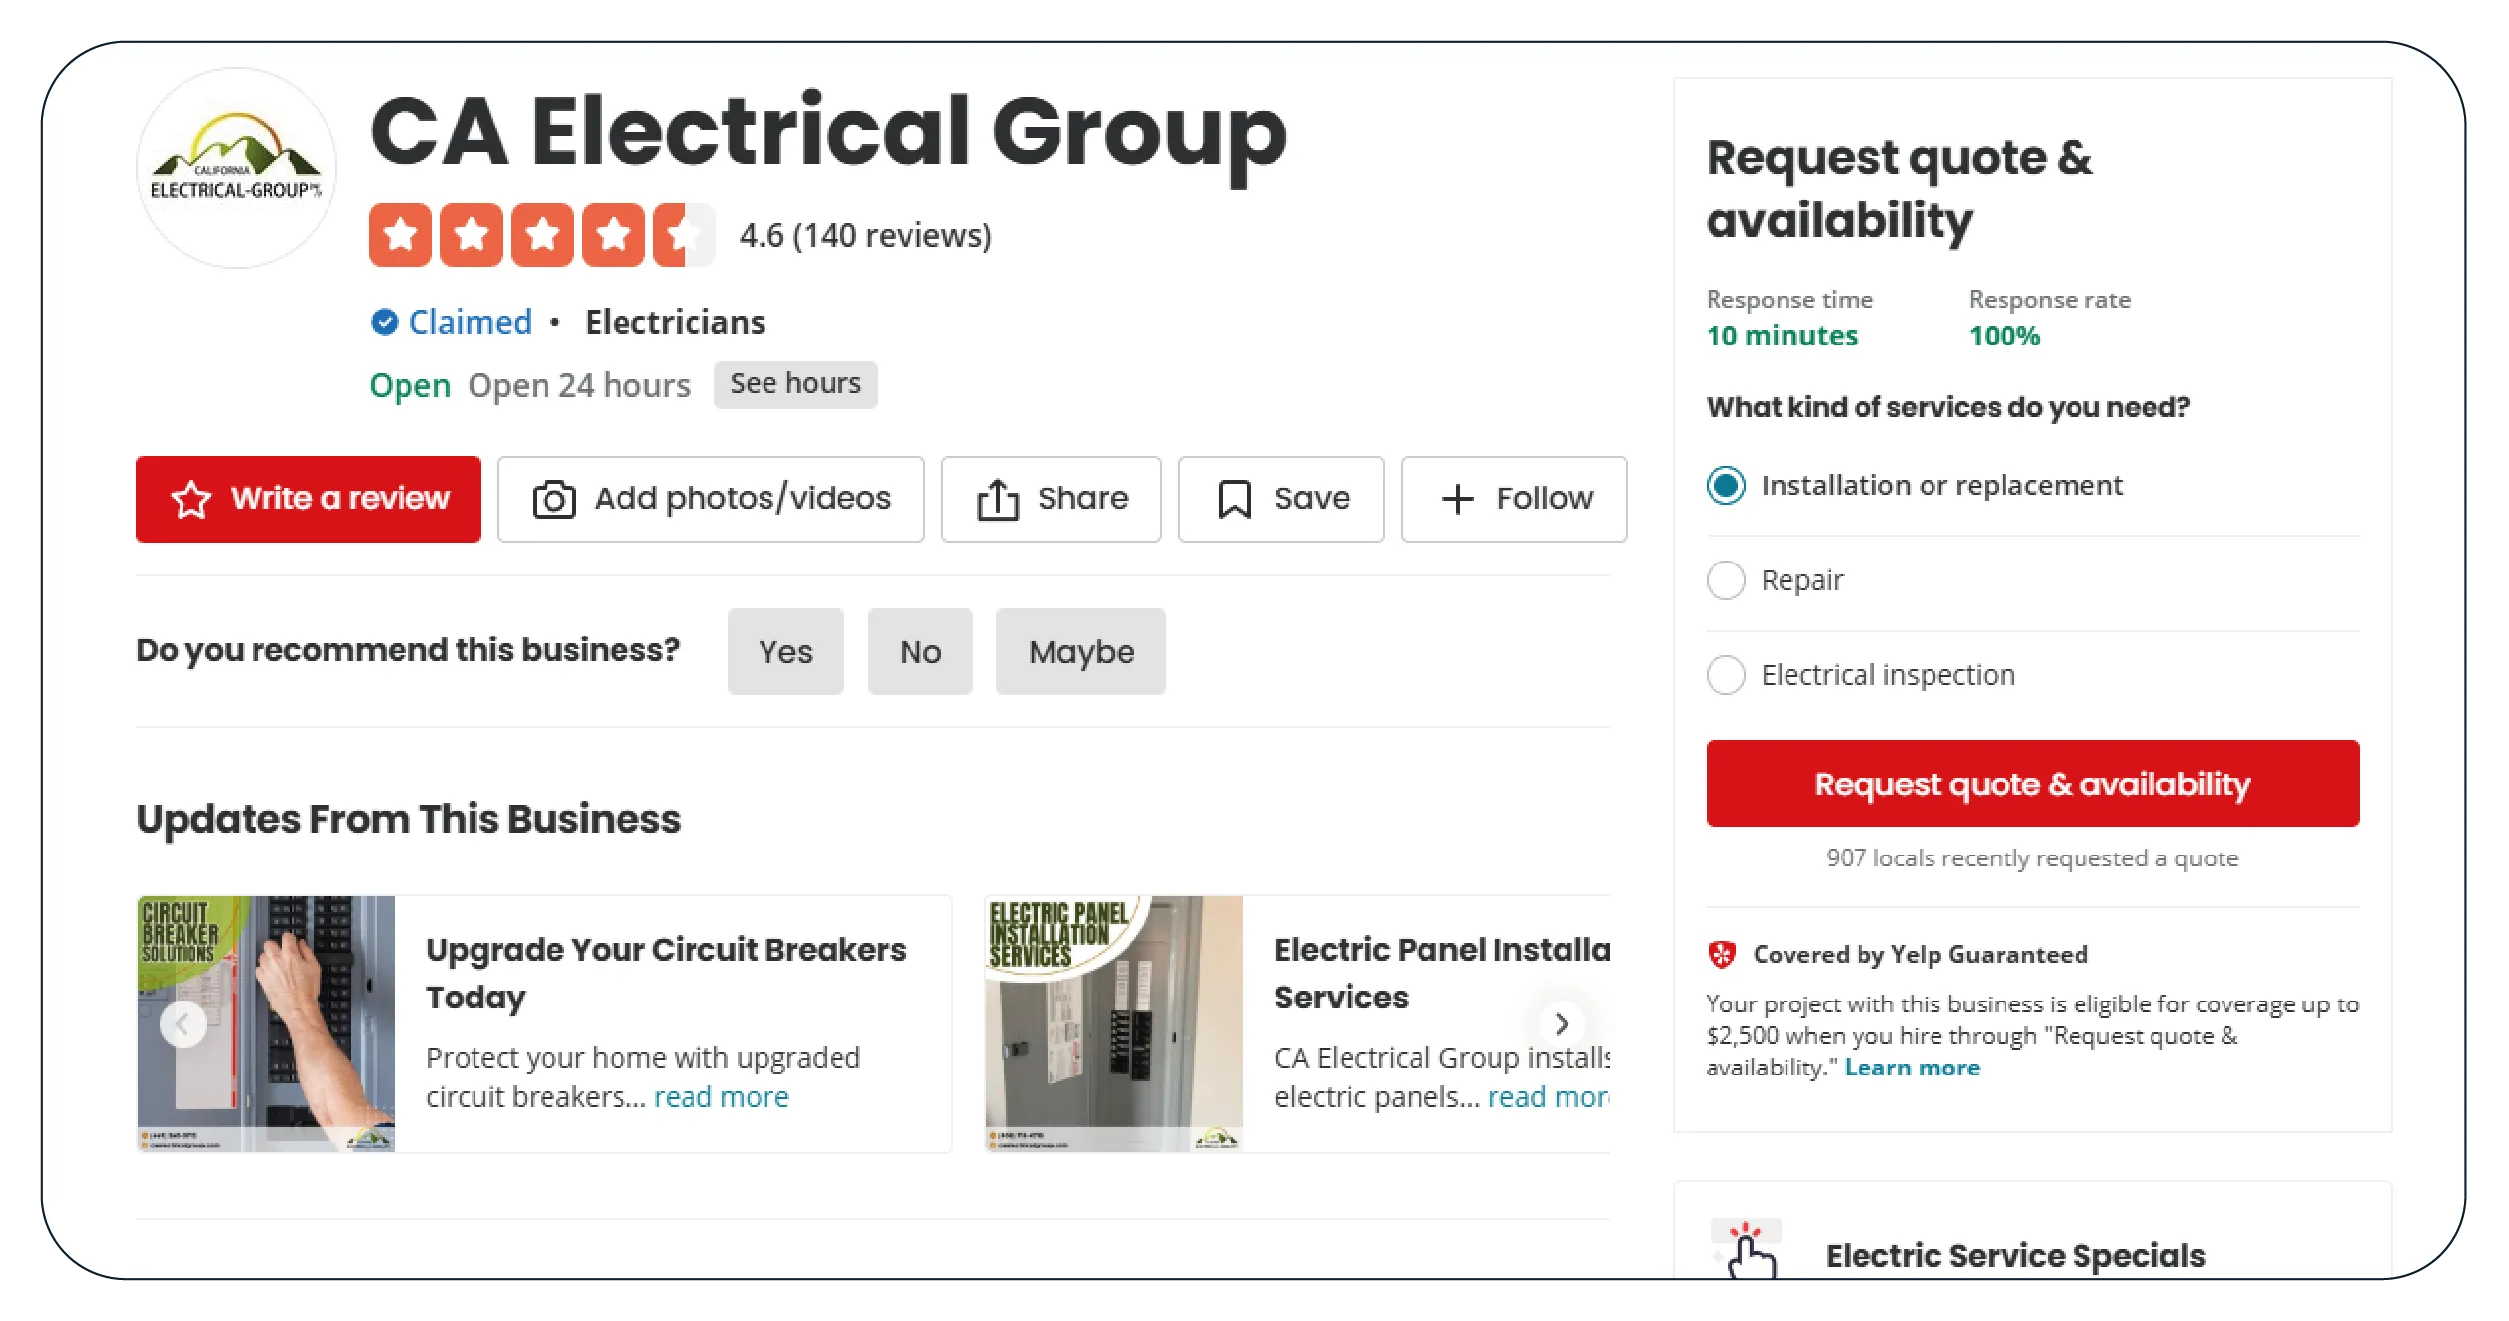Click the Yelp Guaranteed shield icon
Image resolution: width=2509 pixels, height=1321 pixels.
pos(1722,954)
